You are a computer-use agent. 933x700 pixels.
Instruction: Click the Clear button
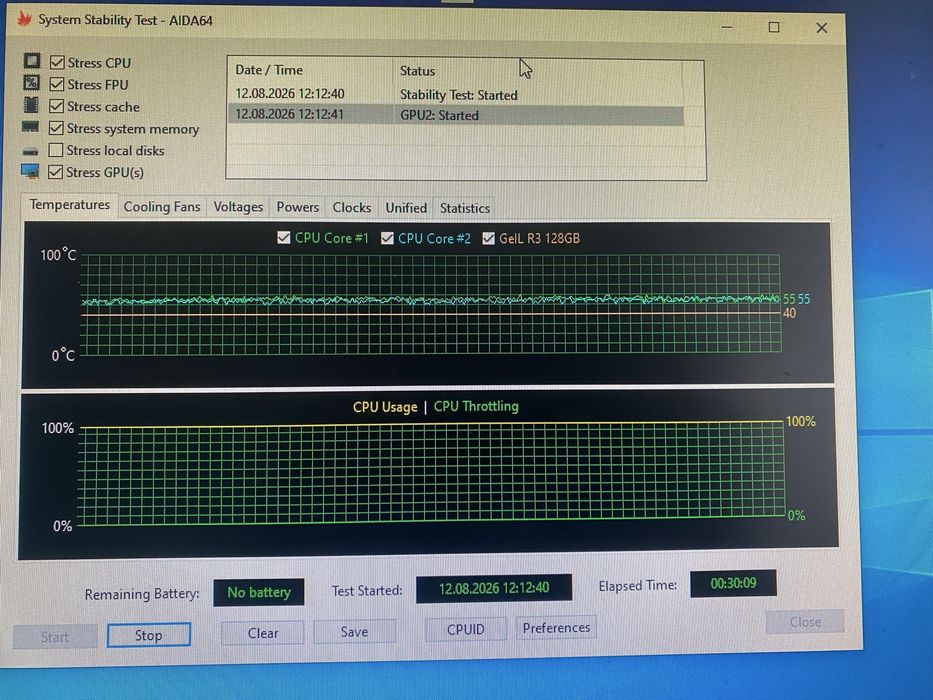(262, 633)
